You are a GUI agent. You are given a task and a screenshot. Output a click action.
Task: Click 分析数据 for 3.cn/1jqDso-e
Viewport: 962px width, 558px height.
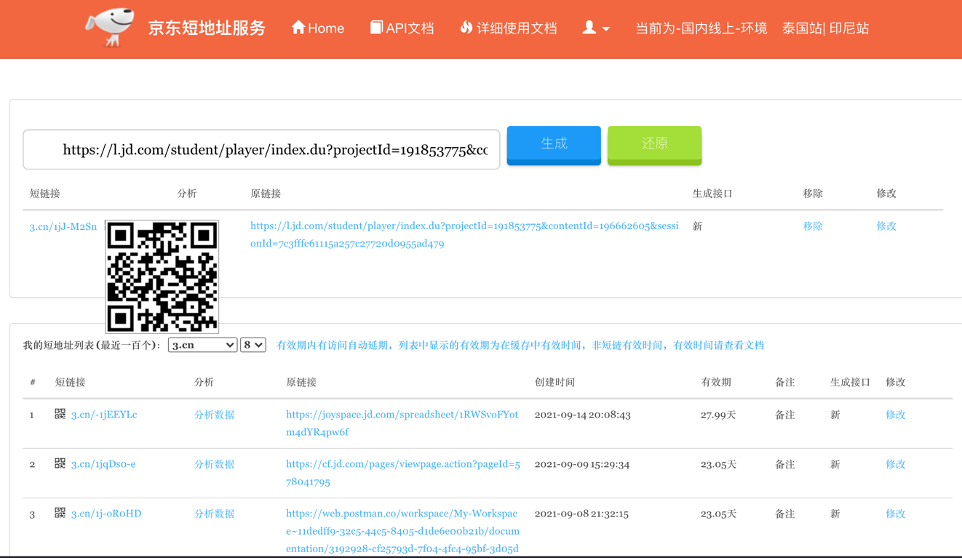(214, 464)
